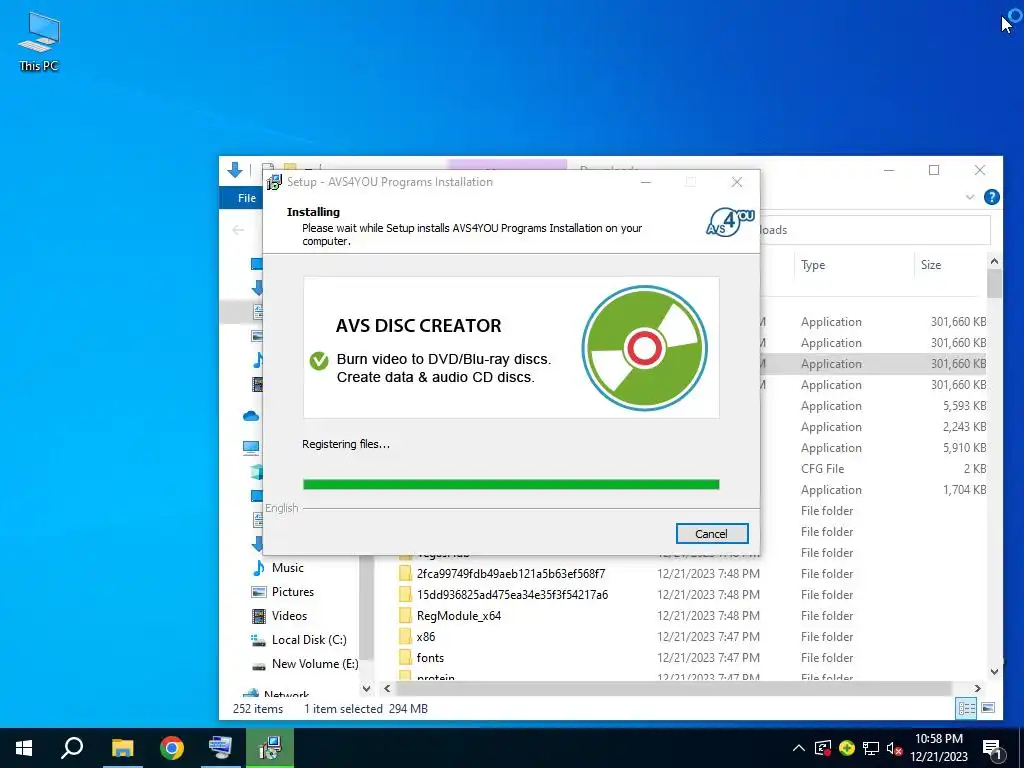
Task: Click the green installation progress bar
Action: click(x=511, y=484)
